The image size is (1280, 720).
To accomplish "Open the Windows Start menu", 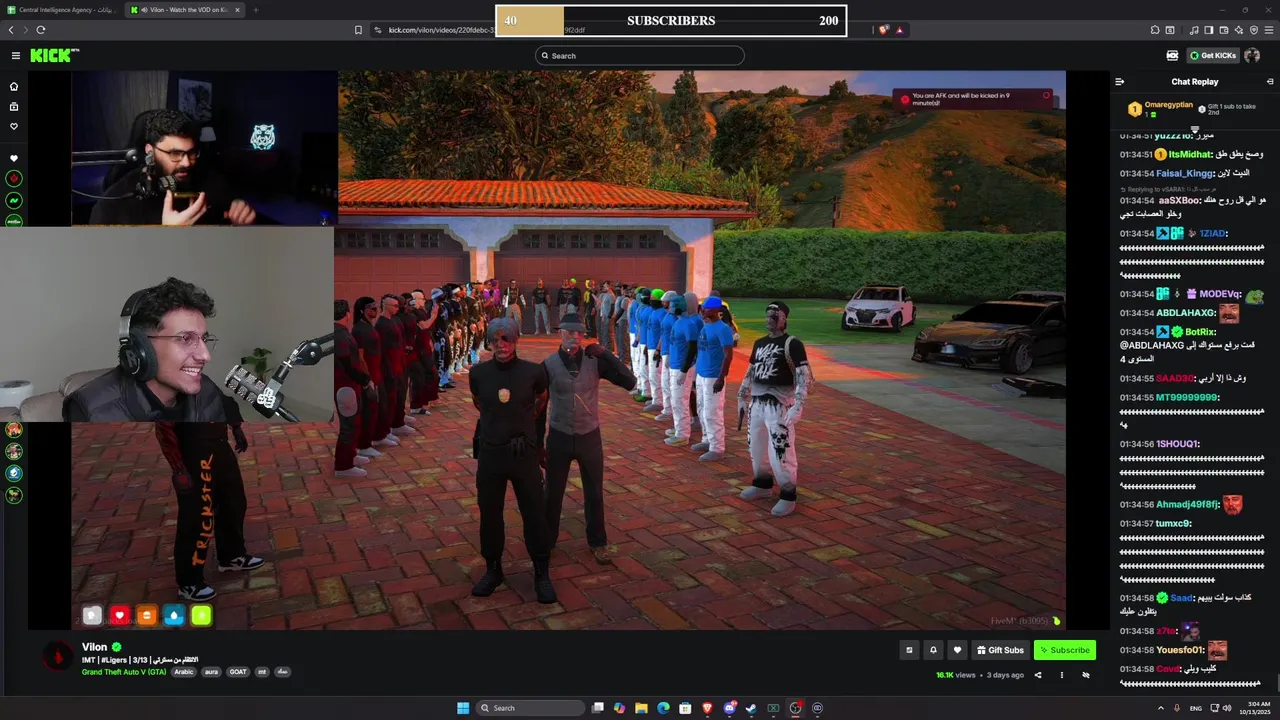I will point(463,708).
